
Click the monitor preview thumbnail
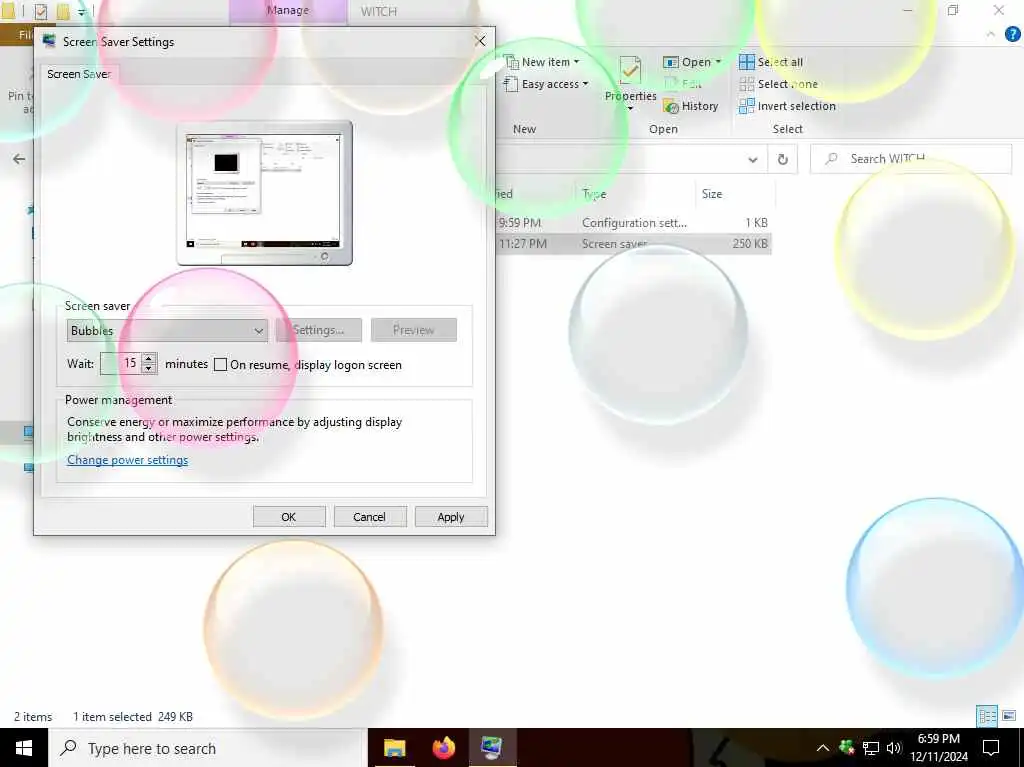[x=264, y=193]
